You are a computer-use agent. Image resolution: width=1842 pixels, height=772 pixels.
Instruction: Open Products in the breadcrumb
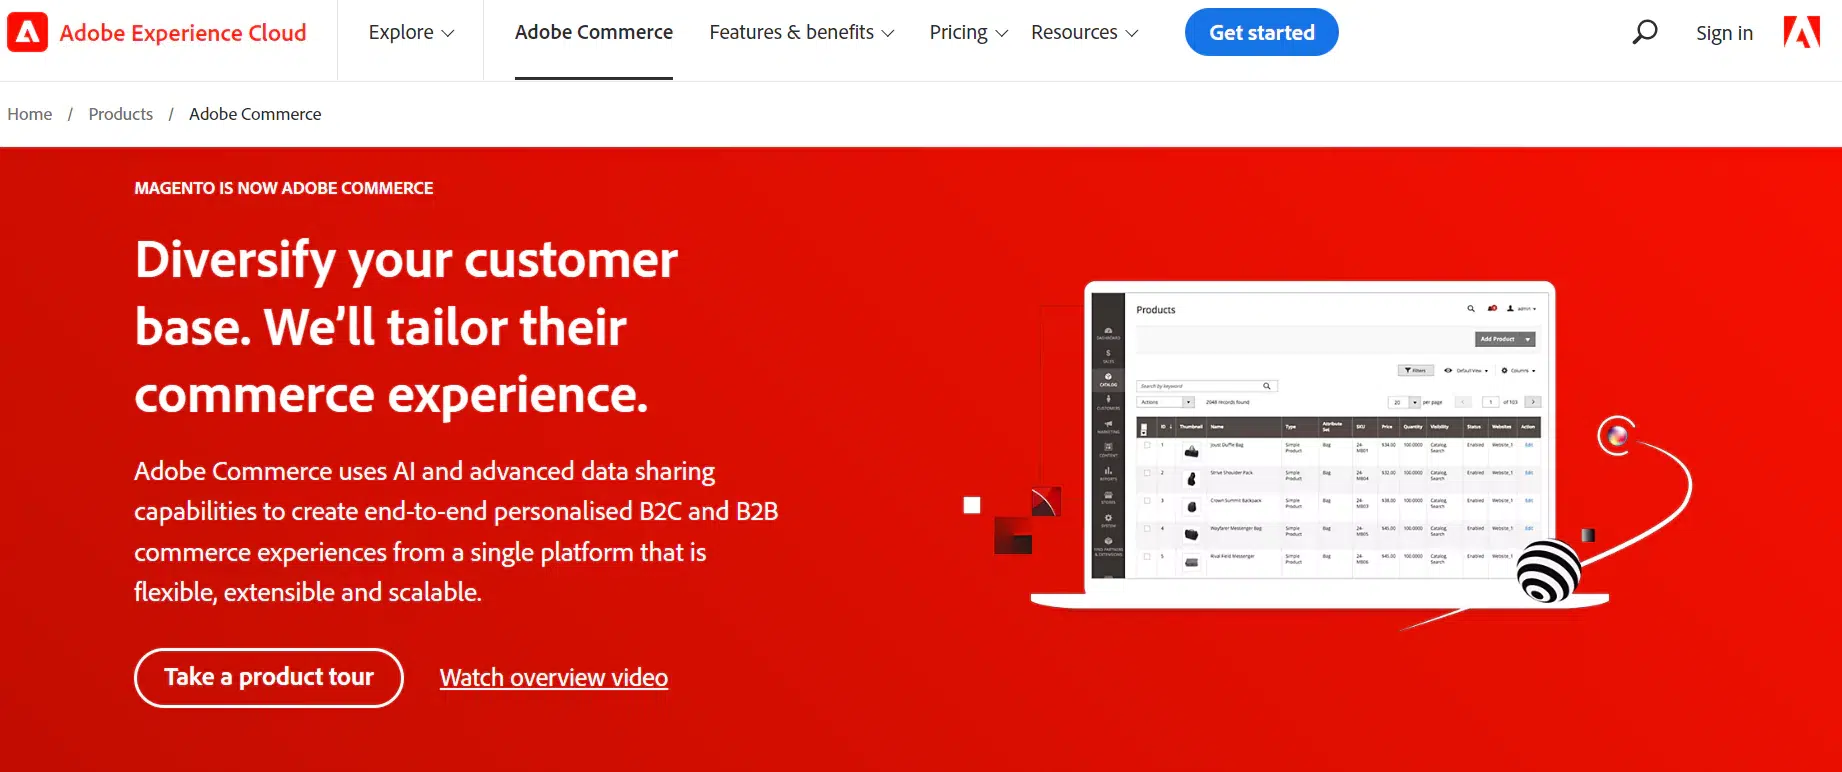(x=121, y=114)
